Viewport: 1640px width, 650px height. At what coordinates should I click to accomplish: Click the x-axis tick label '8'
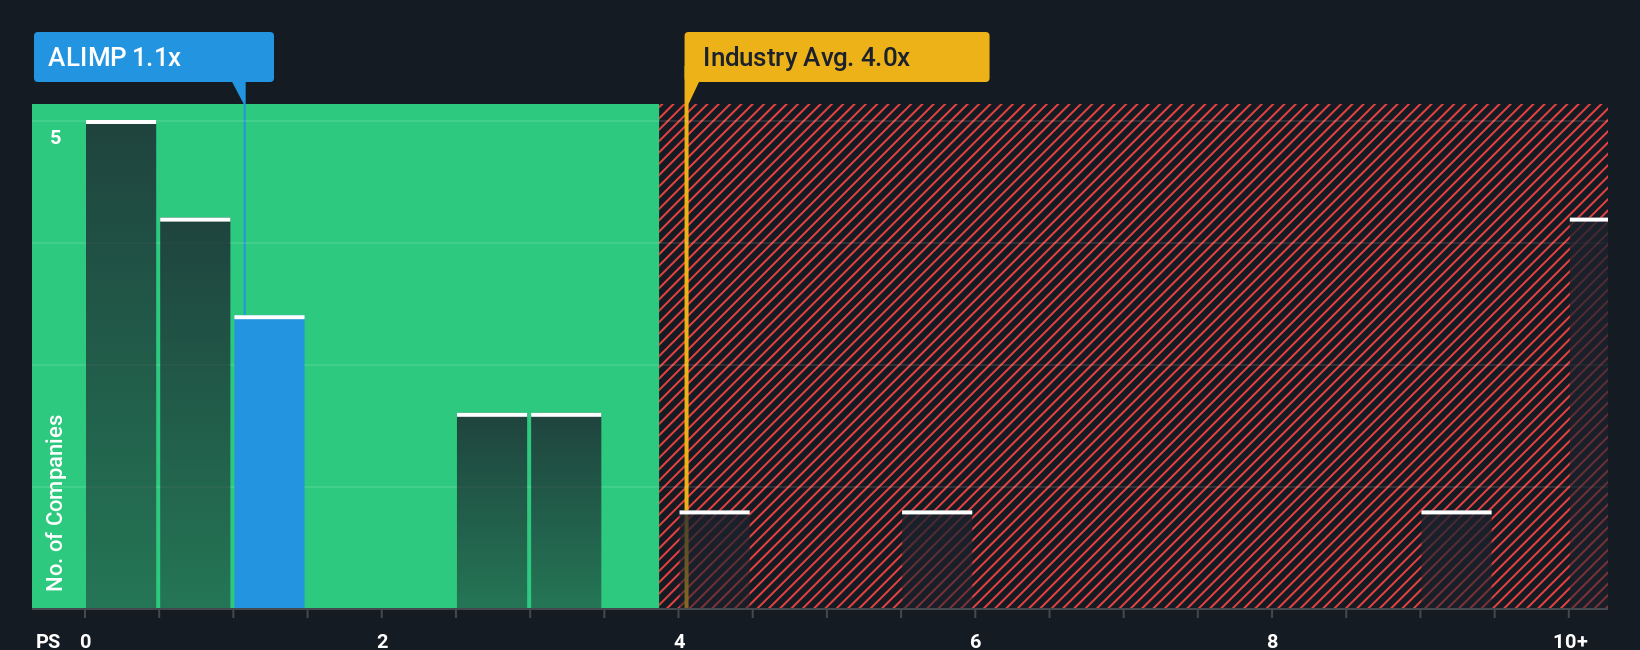1272,640
